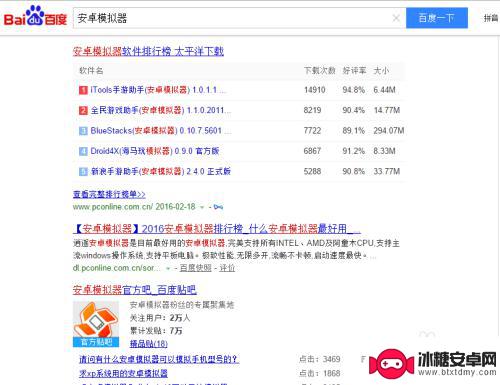Image resolution: width=500 pixels, height=385 pixels.
Task: Click the 大小 column header
Action: [381, 71]
